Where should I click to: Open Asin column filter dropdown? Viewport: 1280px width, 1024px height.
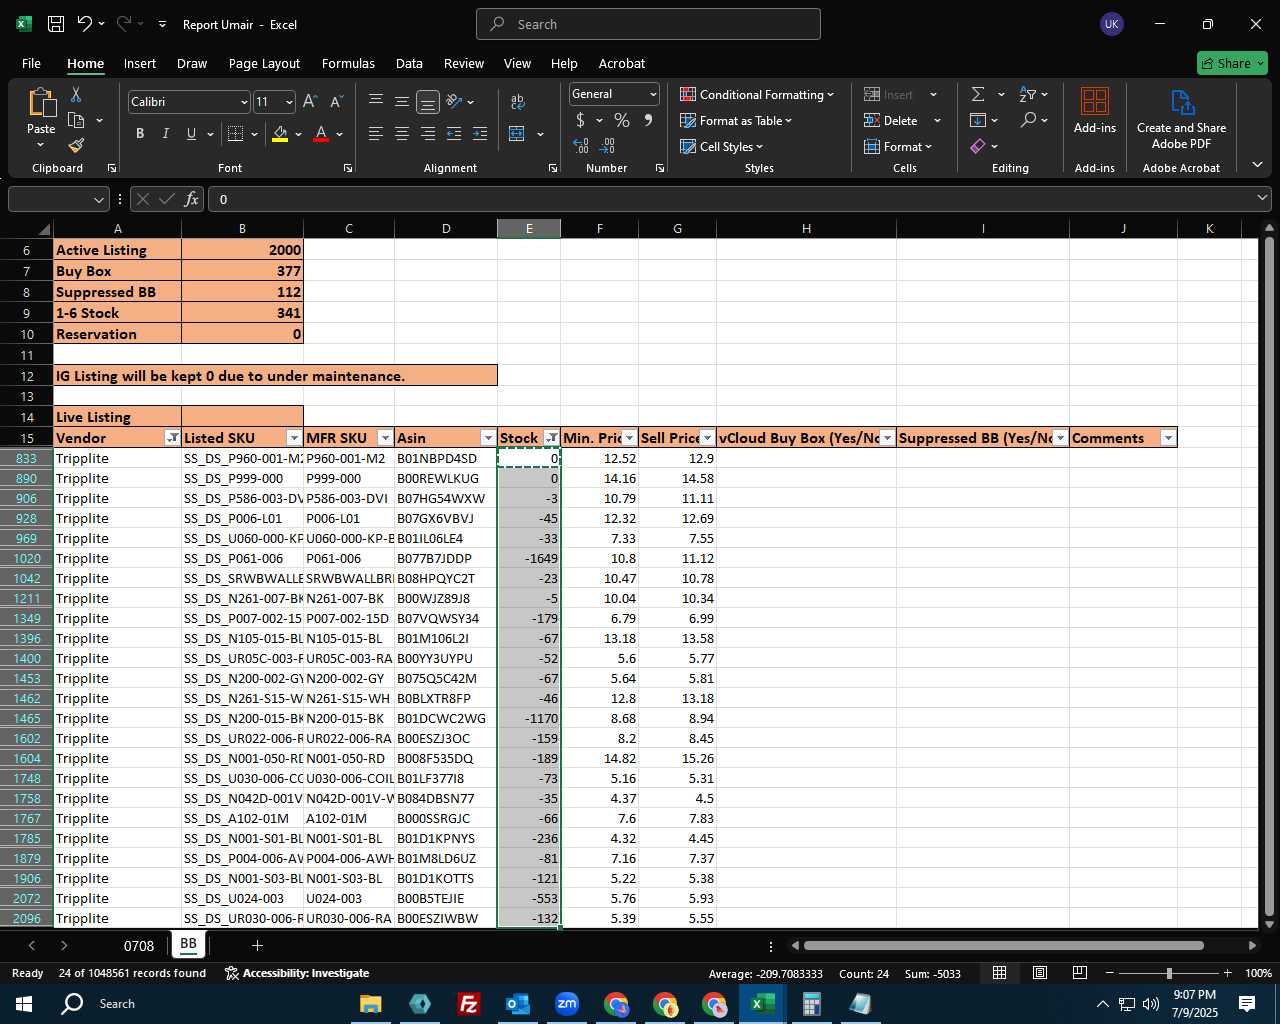(488, 438)
